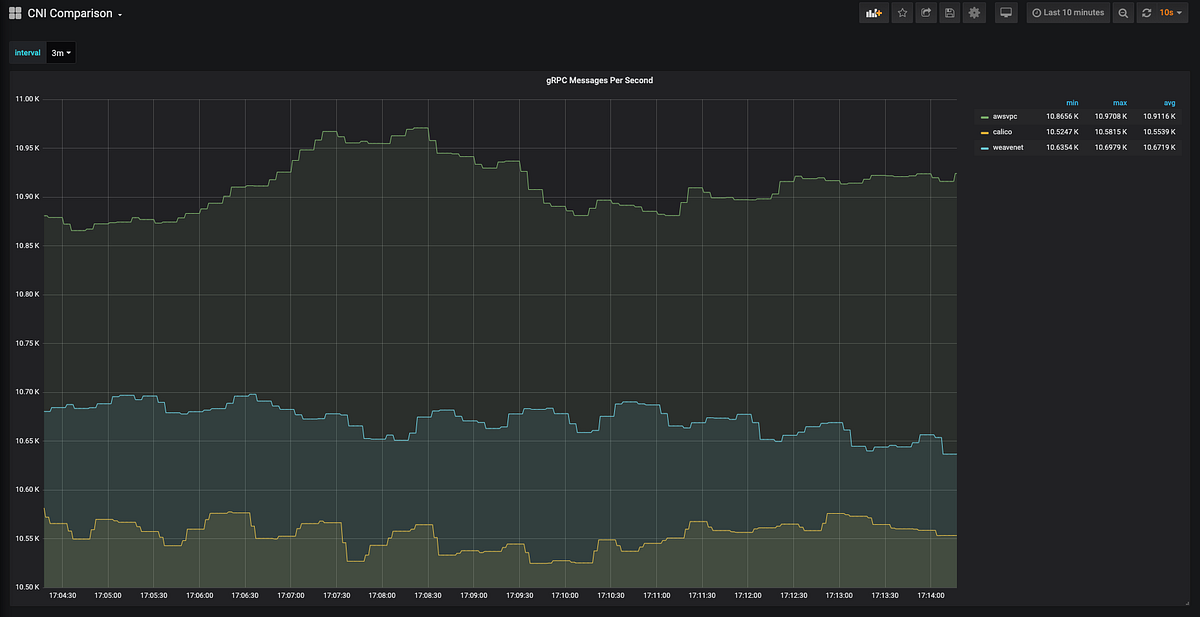Open the share dashboard dialog
Viewport: 1200px width, 617px height.
click(x=926, y=12)
